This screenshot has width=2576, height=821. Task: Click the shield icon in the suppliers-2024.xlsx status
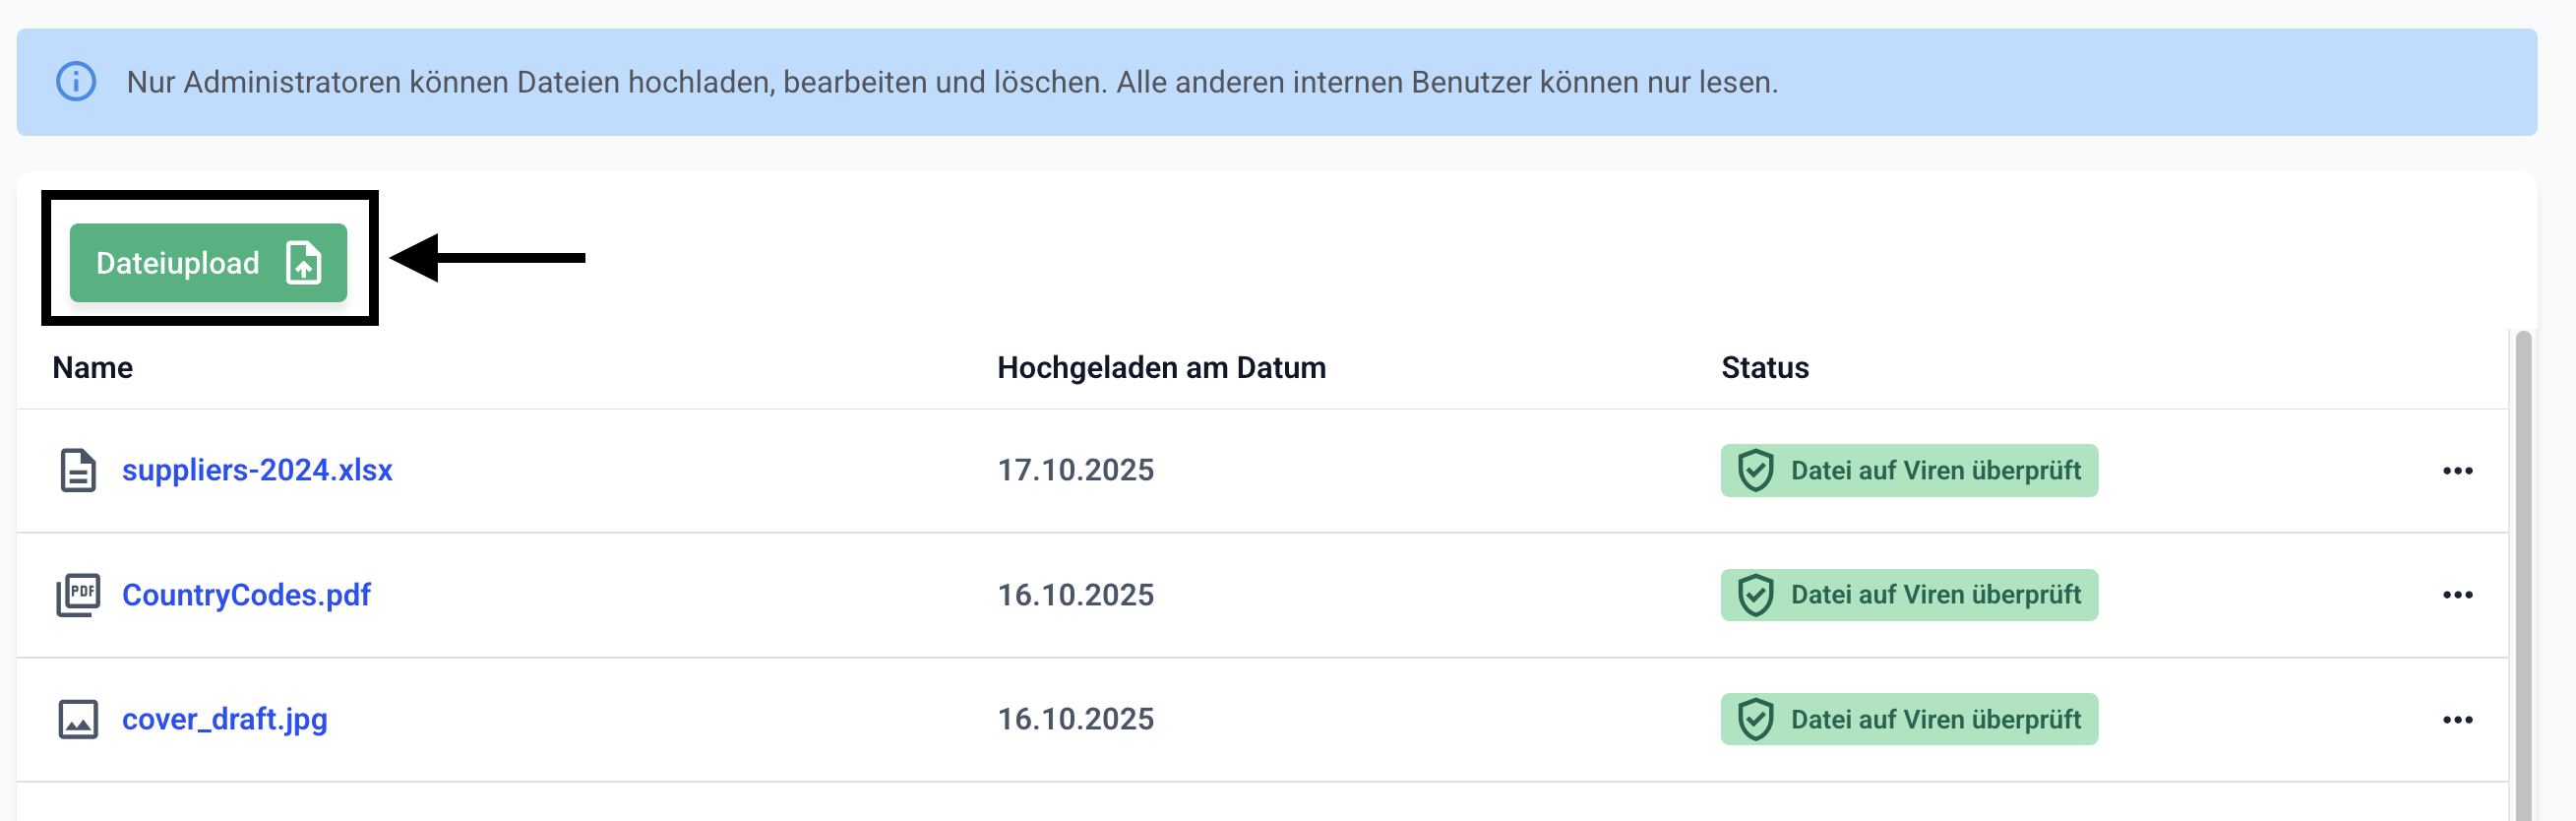pyautogui.click(x=1755, y=470)
